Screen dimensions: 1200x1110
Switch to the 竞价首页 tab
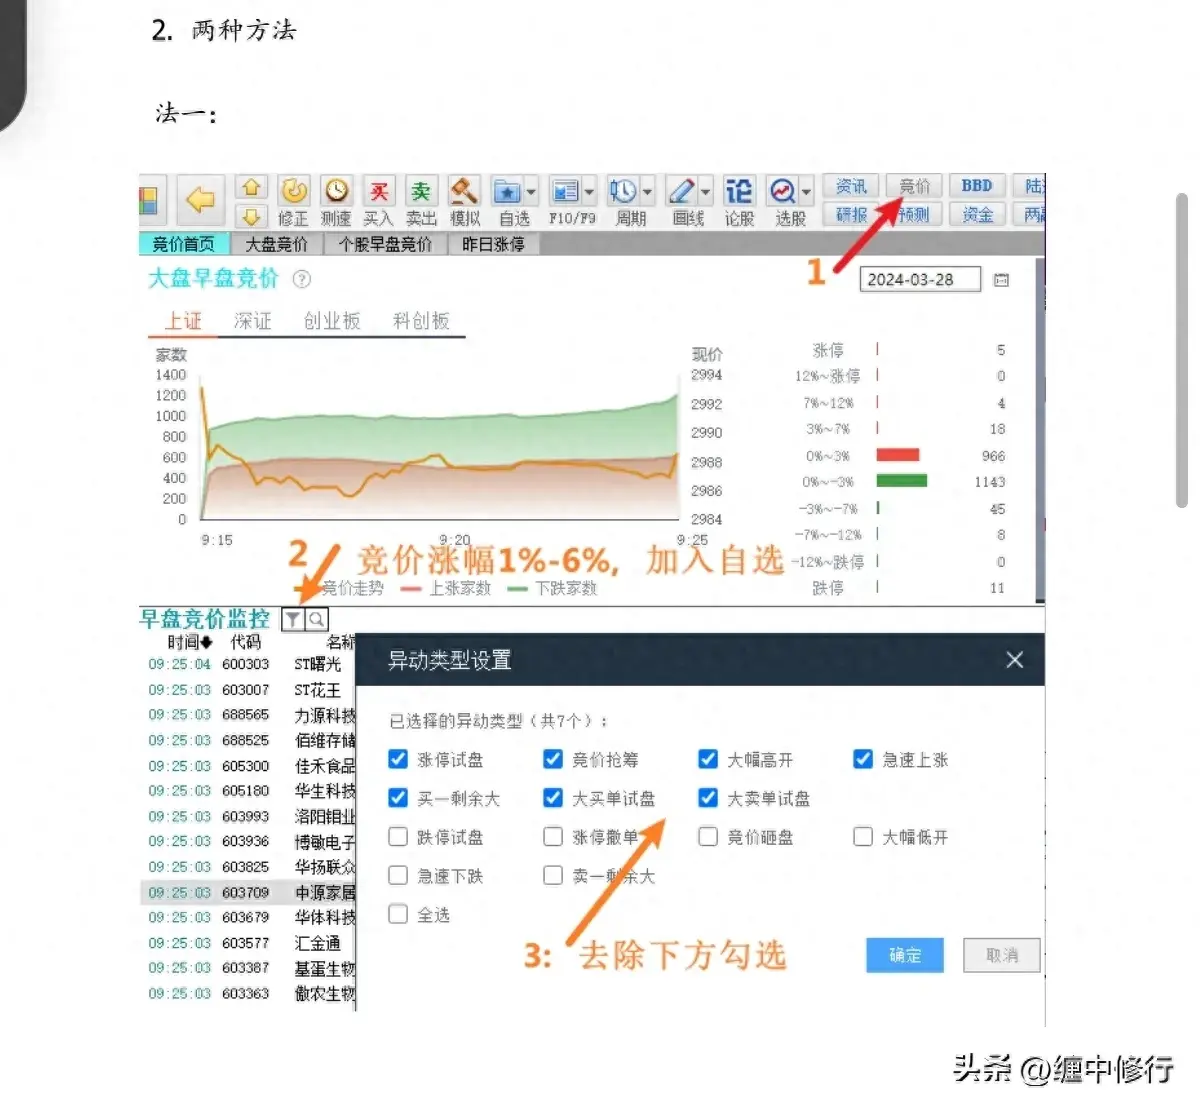click(x=184, y=244)
